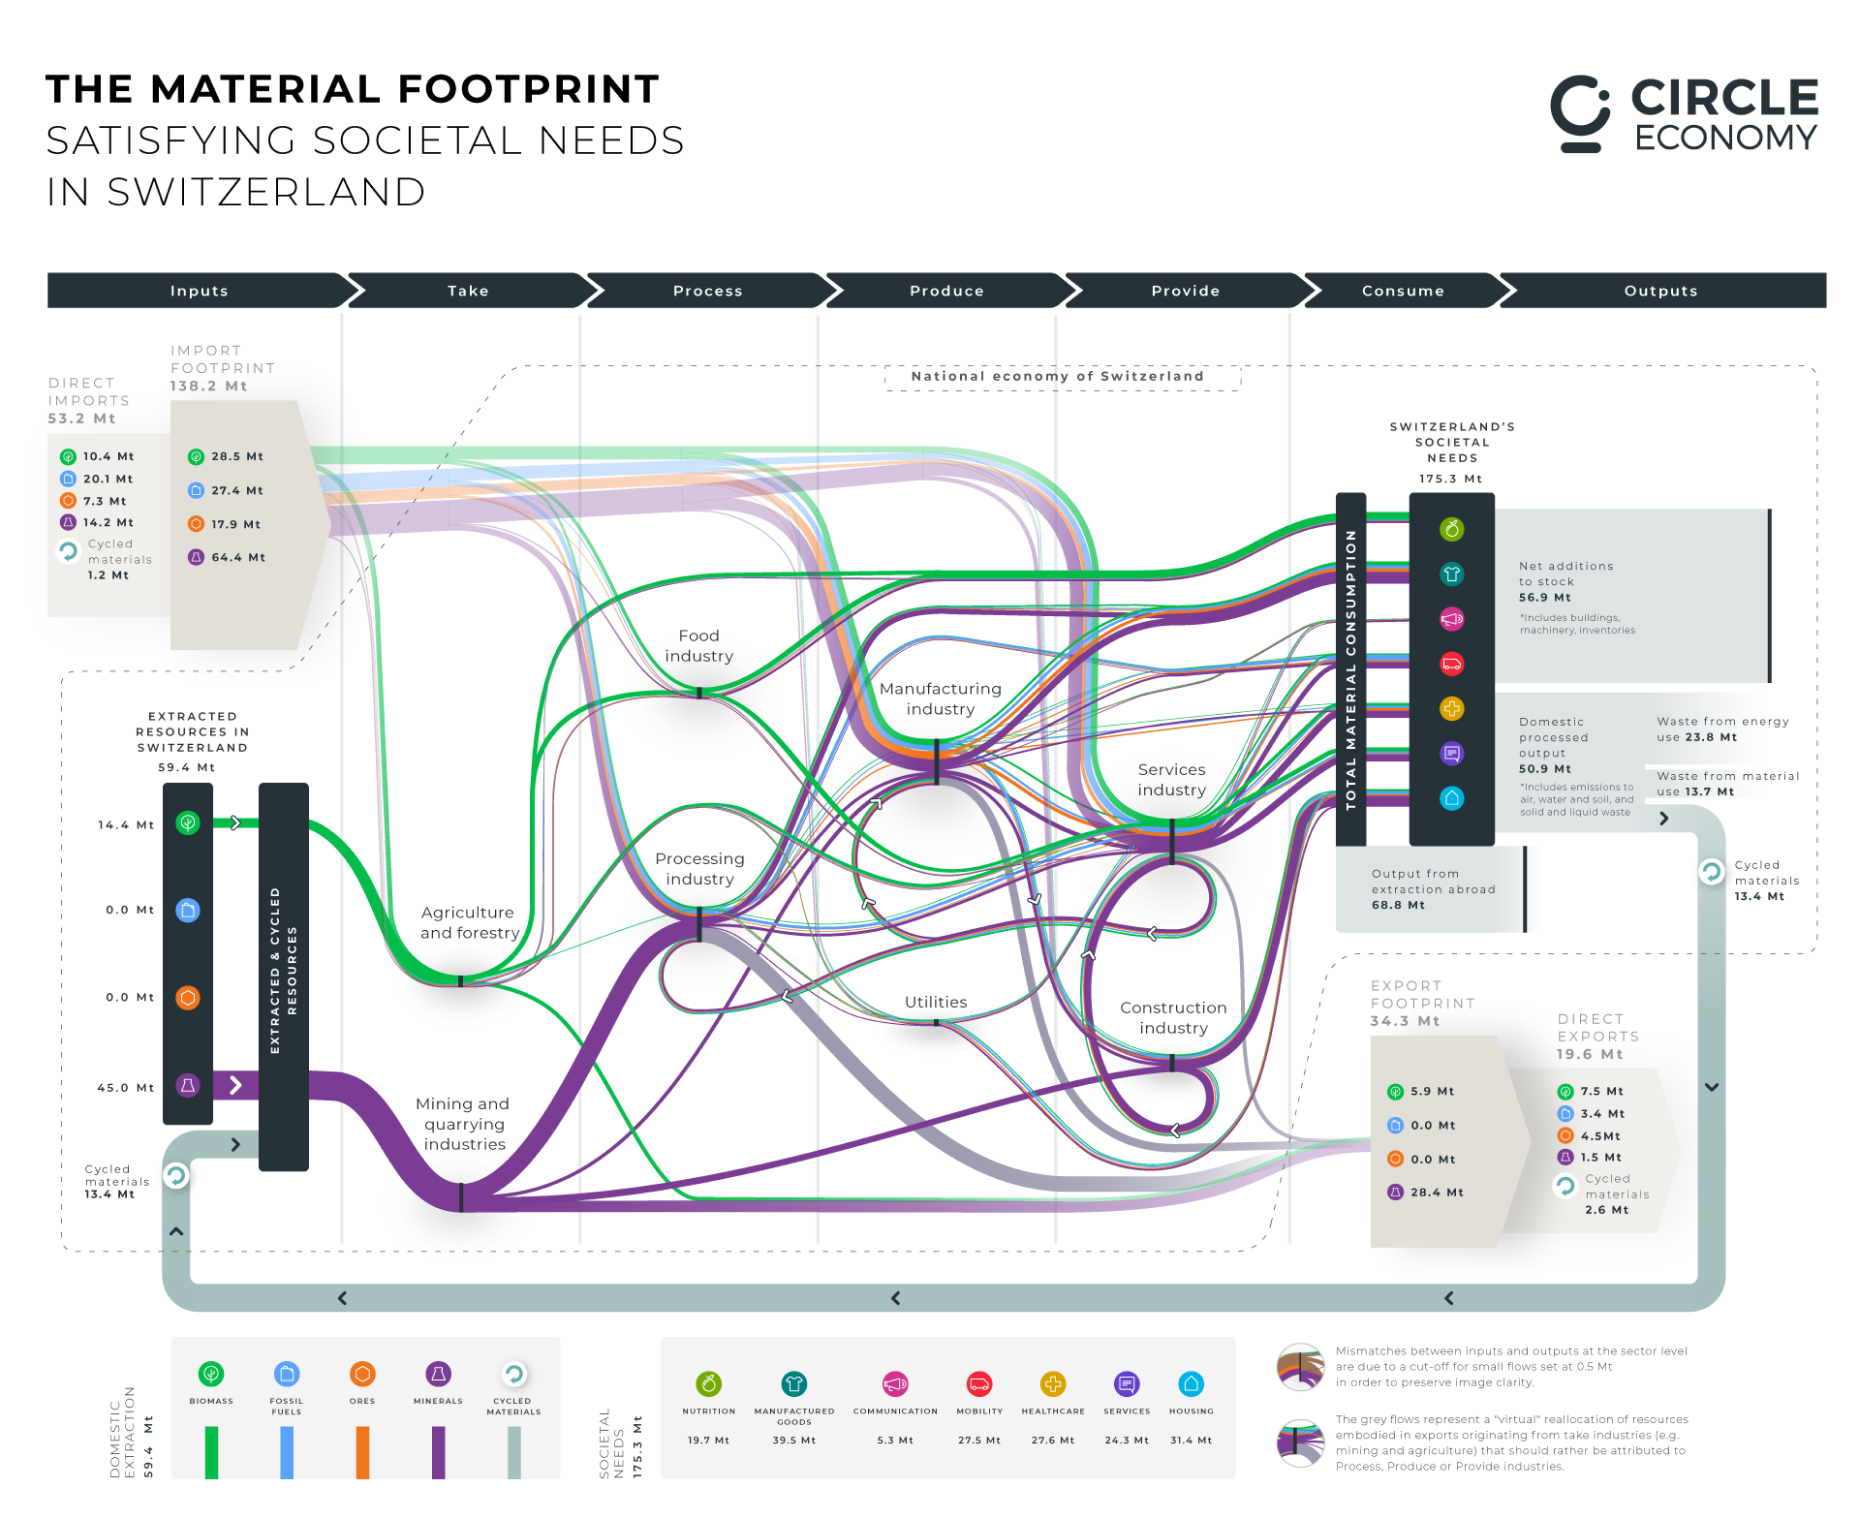Viewport: 1860px width, 1531px height.
Task: Click Switzerland's Societal Needs 175.3 Mt heading
Action: [x=1452, y=452]
